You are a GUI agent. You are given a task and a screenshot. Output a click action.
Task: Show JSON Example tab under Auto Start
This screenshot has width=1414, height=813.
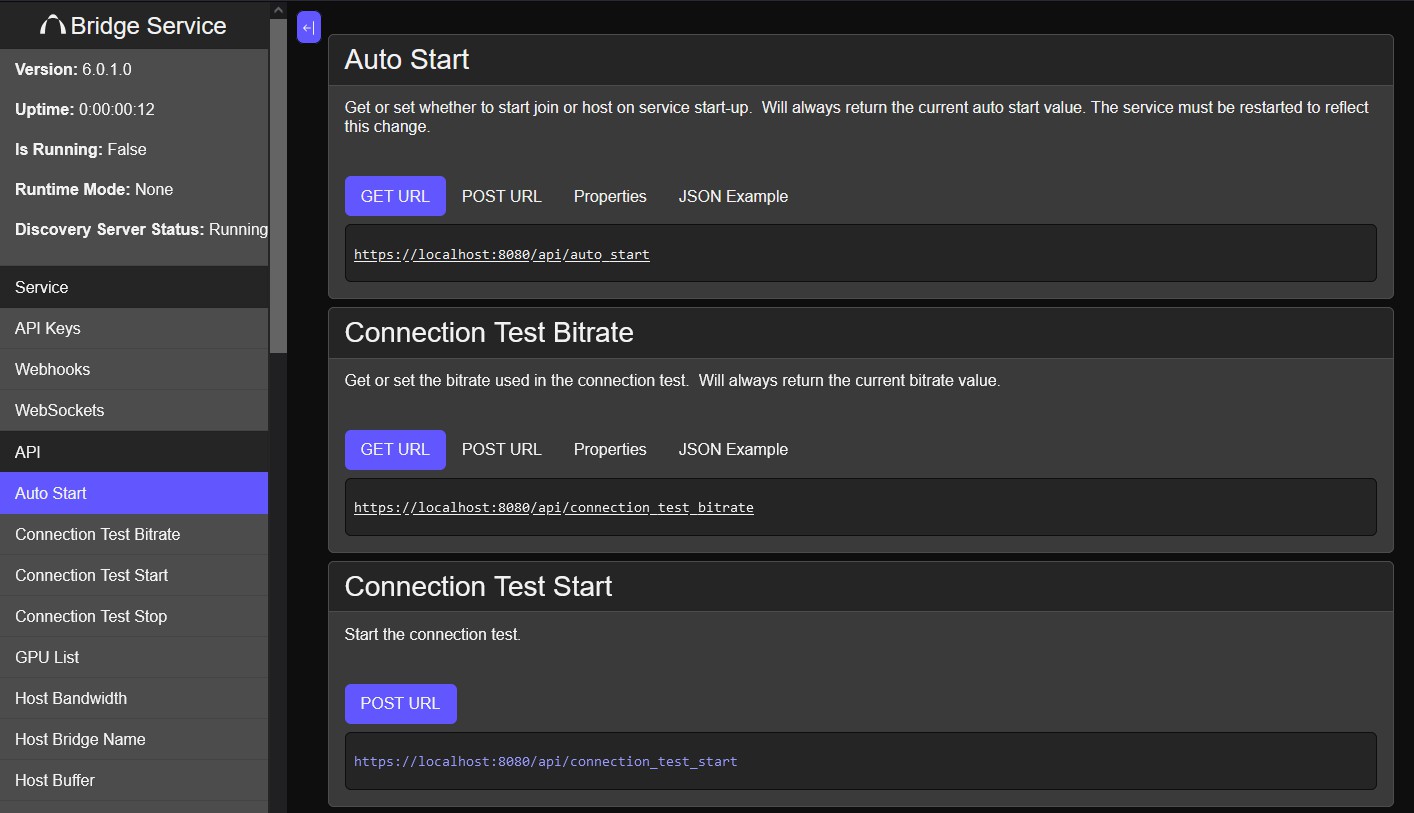click(x=733, y=196)
